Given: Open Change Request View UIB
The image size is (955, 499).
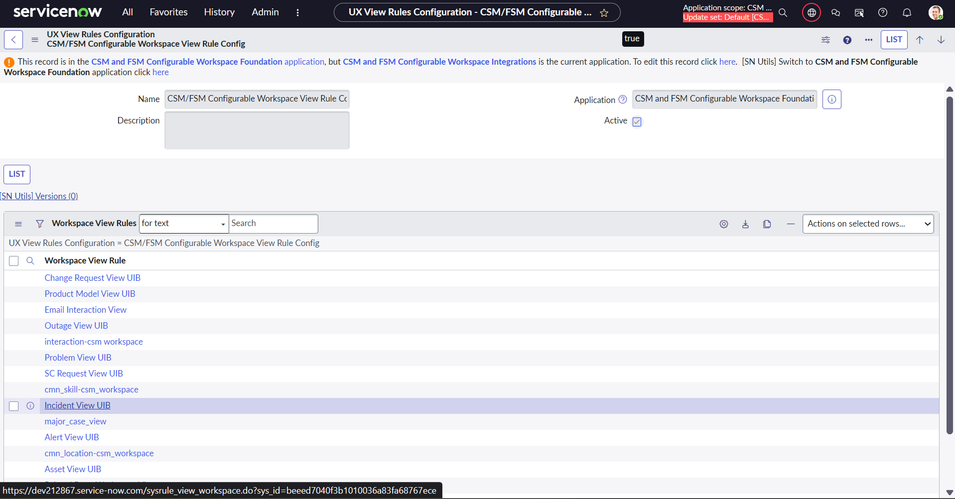Looking at the screenshot, I should pyautogui.click(x=93, y=278).
